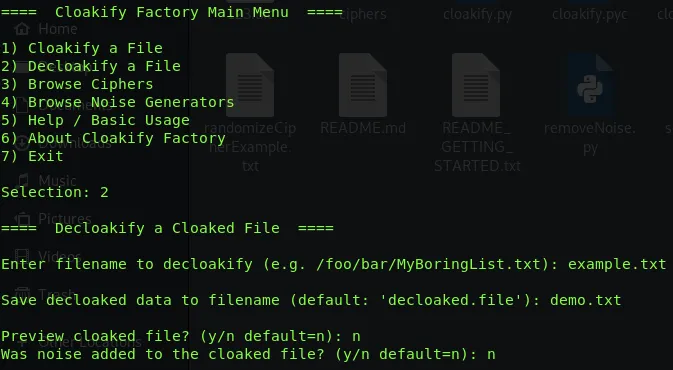The width and height of the screenshot is (673, 370).
Task: Open Videos folder in file manager sidebar
Action: pyautogui.click(x=47, y=256)
